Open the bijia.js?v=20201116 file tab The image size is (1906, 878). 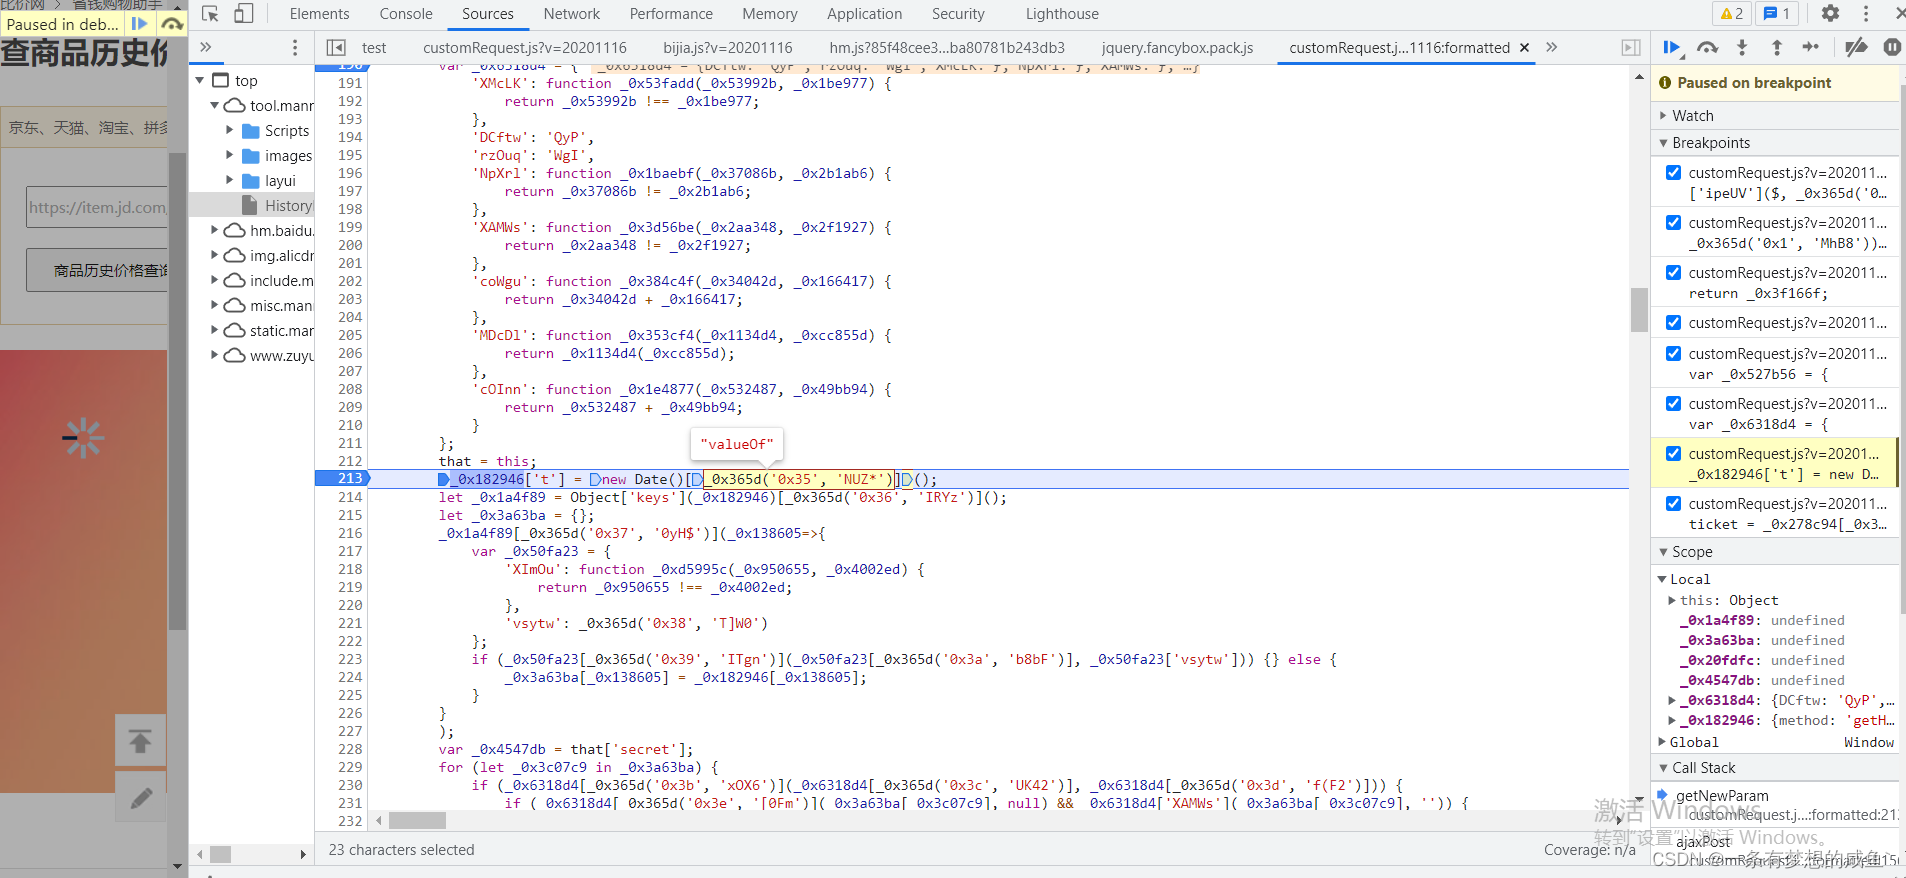pyautogui.click(x=728, y=47)
